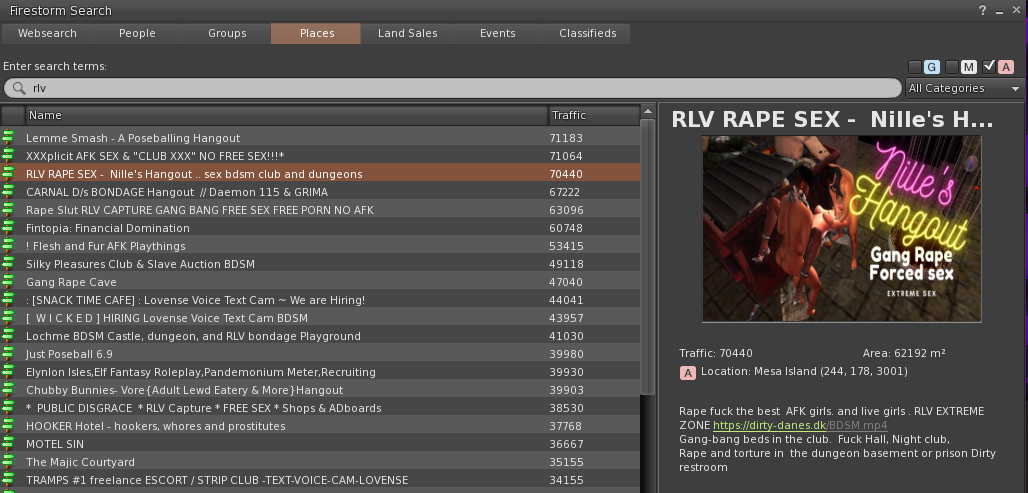Select The Majic Courtyard row
Image resolution: width=1028 pixels, height=493 pixels.
[320, 462]
